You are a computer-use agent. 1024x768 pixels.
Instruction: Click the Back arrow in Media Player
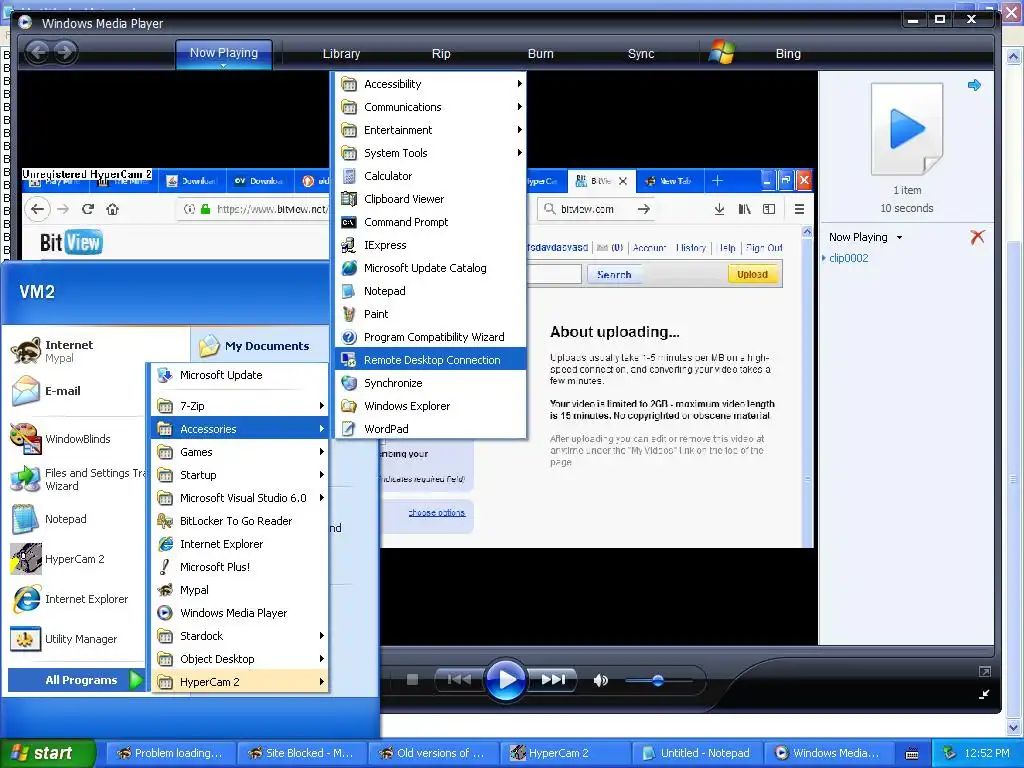pos(38,52)
